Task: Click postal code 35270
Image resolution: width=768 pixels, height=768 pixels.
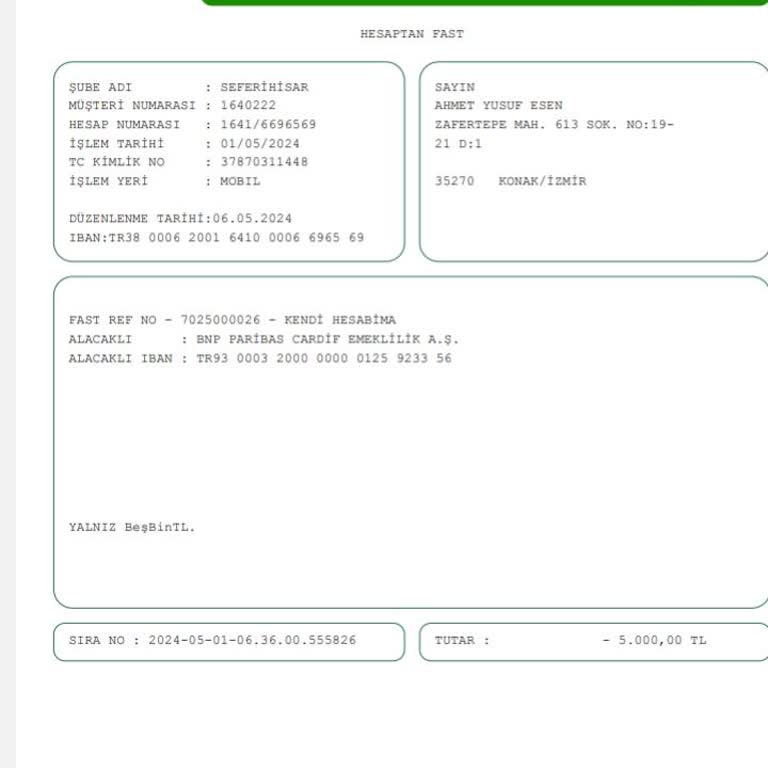Action: (x=455, y=181)
